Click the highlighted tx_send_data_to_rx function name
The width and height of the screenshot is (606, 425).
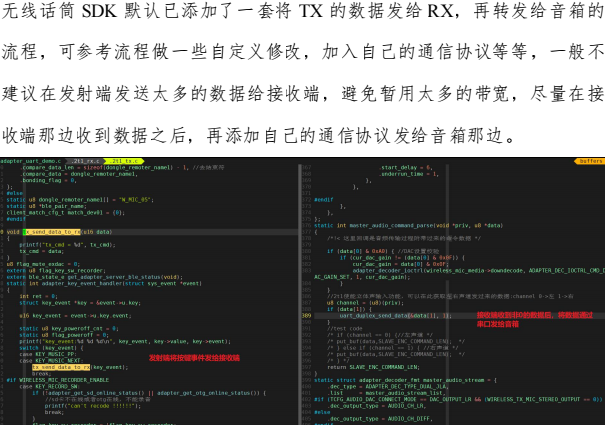point(51,232)
